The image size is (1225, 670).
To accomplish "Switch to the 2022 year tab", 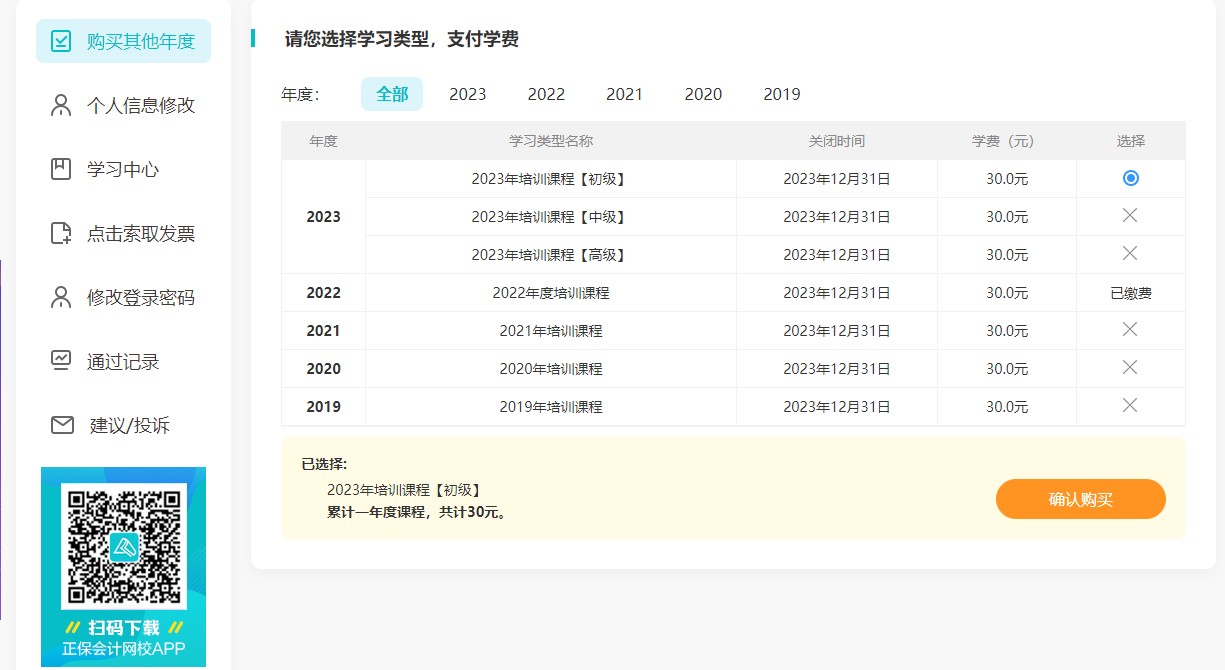I will [546, 93].
